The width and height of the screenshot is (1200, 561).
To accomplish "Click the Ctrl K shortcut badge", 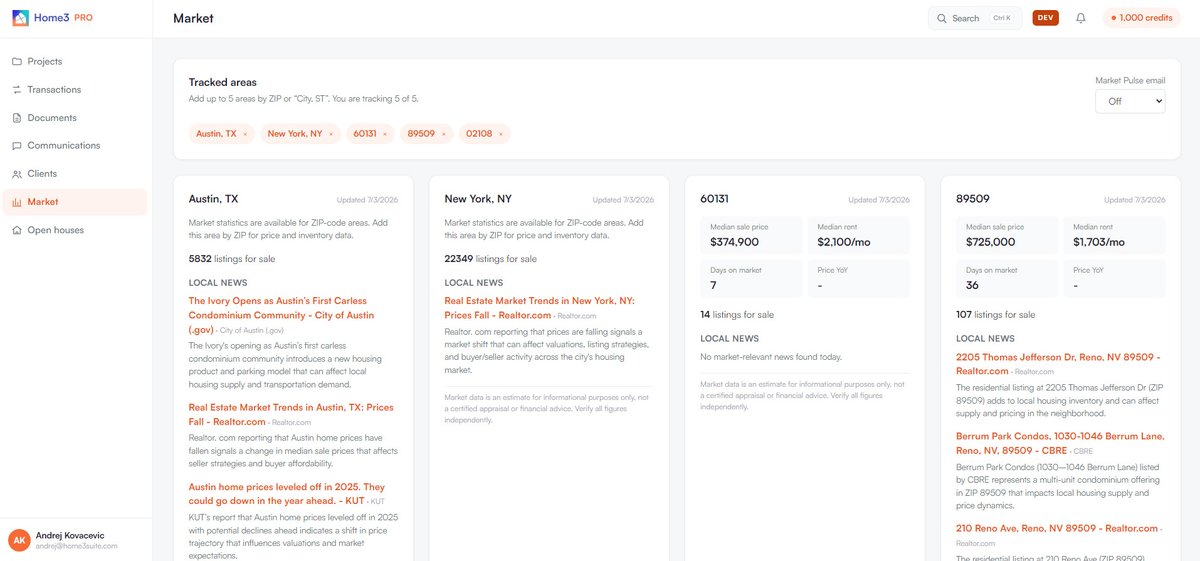I will point(1001,18).
